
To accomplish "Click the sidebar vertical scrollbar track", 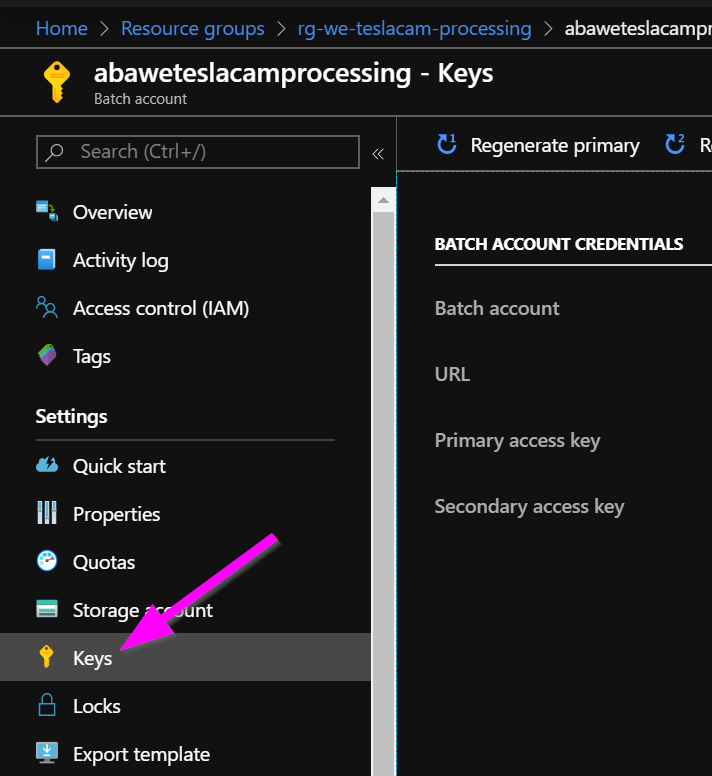I will (383, 493).
